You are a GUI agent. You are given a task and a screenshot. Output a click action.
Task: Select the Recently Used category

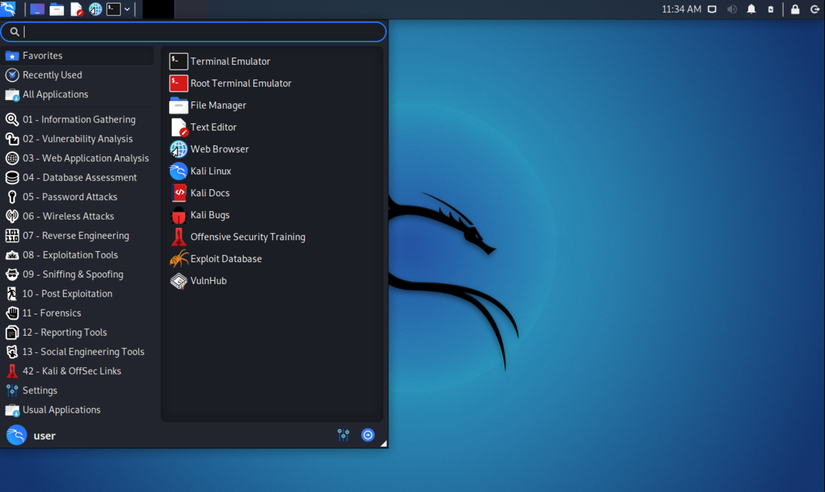coord(77,75)
